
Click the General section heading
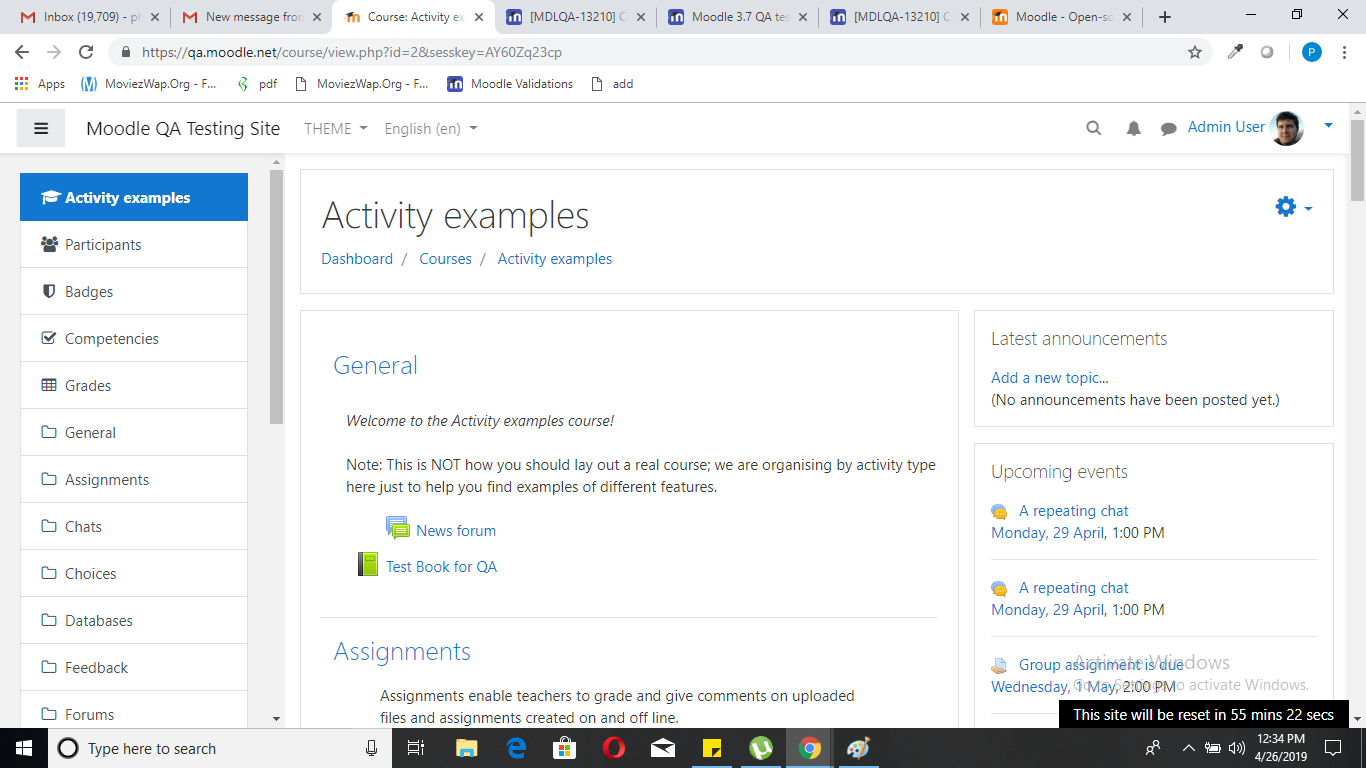coord(375,365)
